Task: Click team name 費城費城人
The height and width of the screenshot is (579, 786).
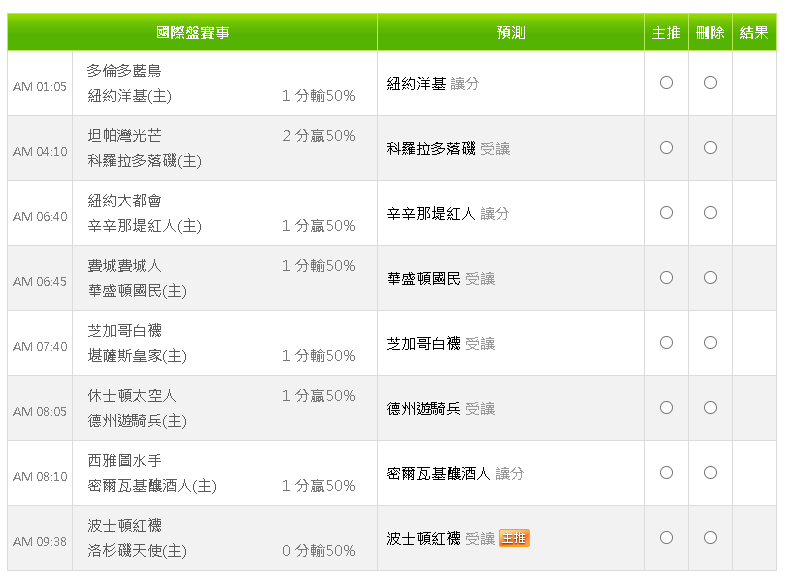Action: click(124, 266)
